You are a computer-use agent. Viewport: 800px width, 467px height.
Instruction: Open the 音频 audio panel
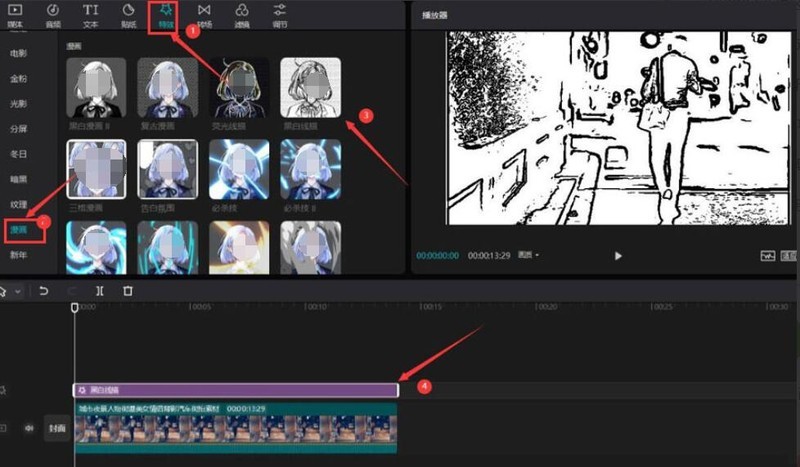tap(52, 15)
